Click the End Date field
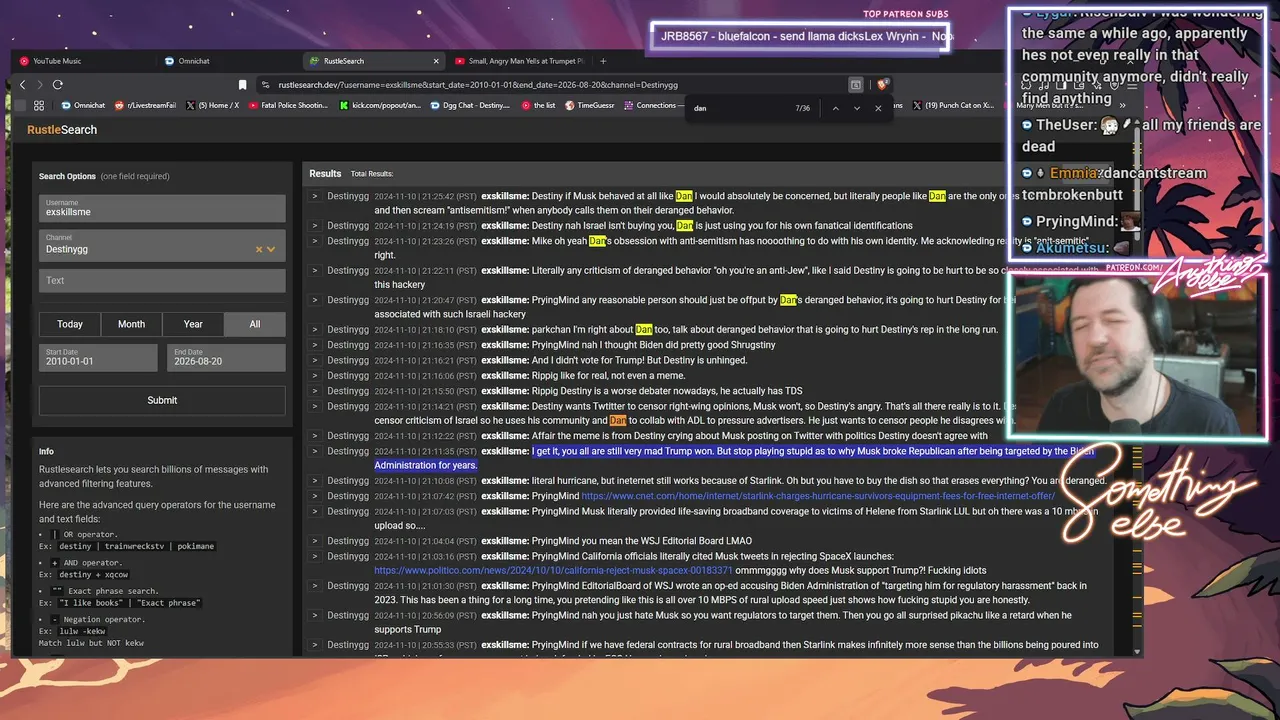 pos(226,357)
